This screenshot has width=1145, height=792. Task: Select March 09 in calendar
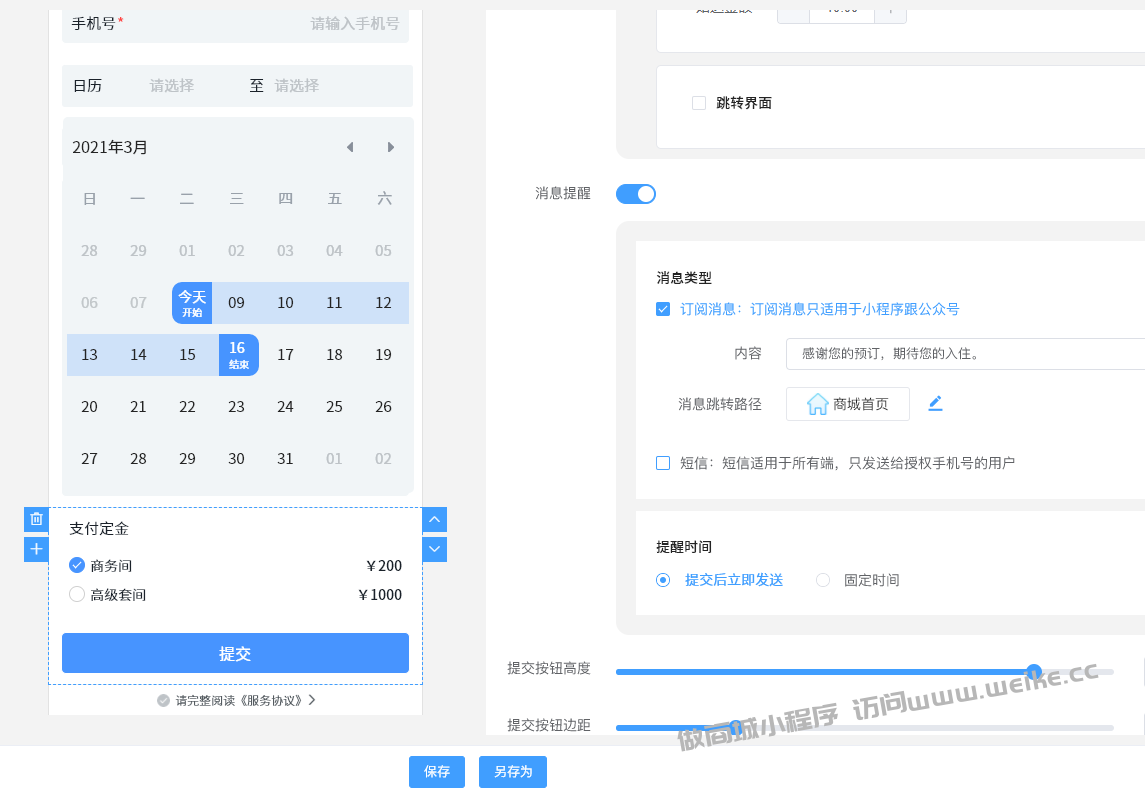pyautogui.click(x=236, y=303)
